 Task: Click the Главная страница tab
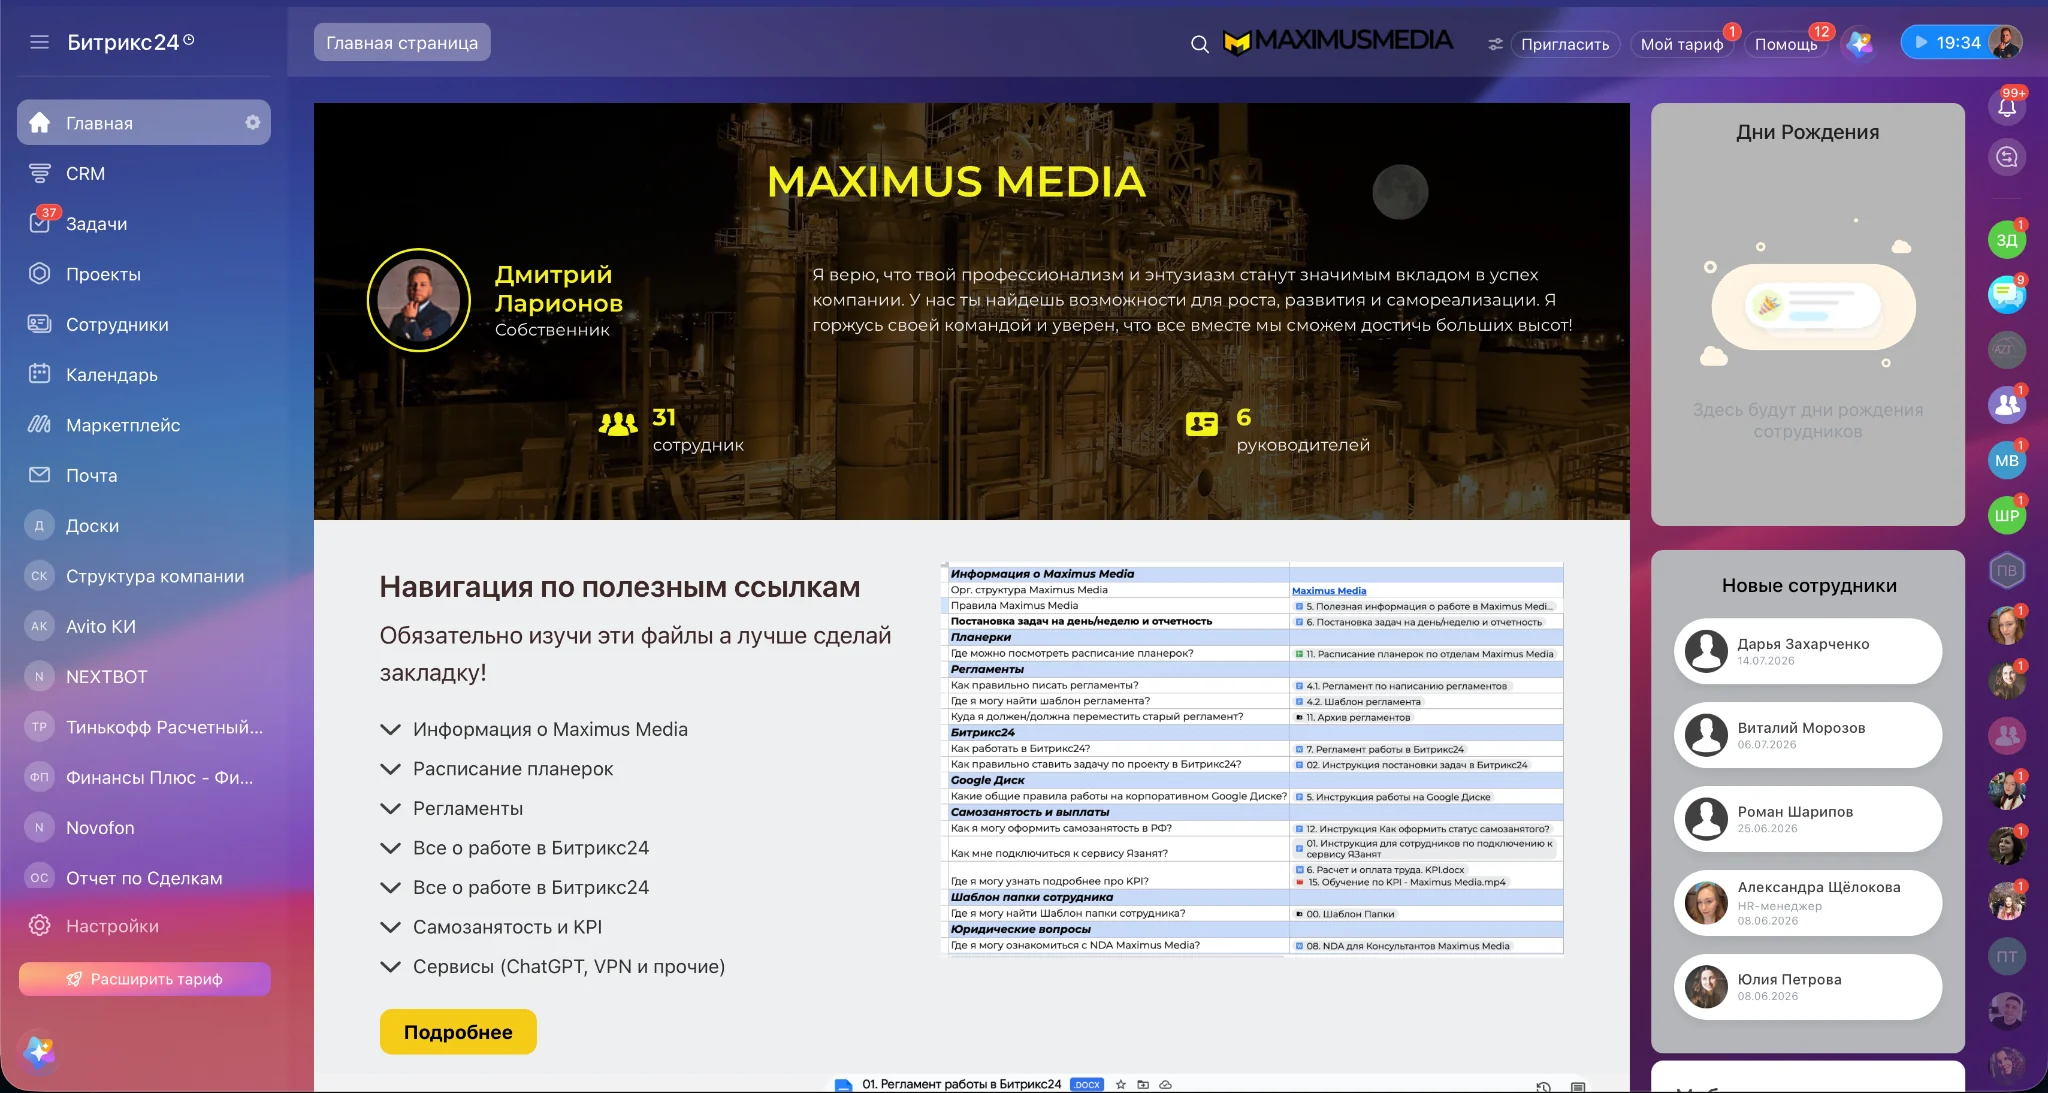coord(402,42)
